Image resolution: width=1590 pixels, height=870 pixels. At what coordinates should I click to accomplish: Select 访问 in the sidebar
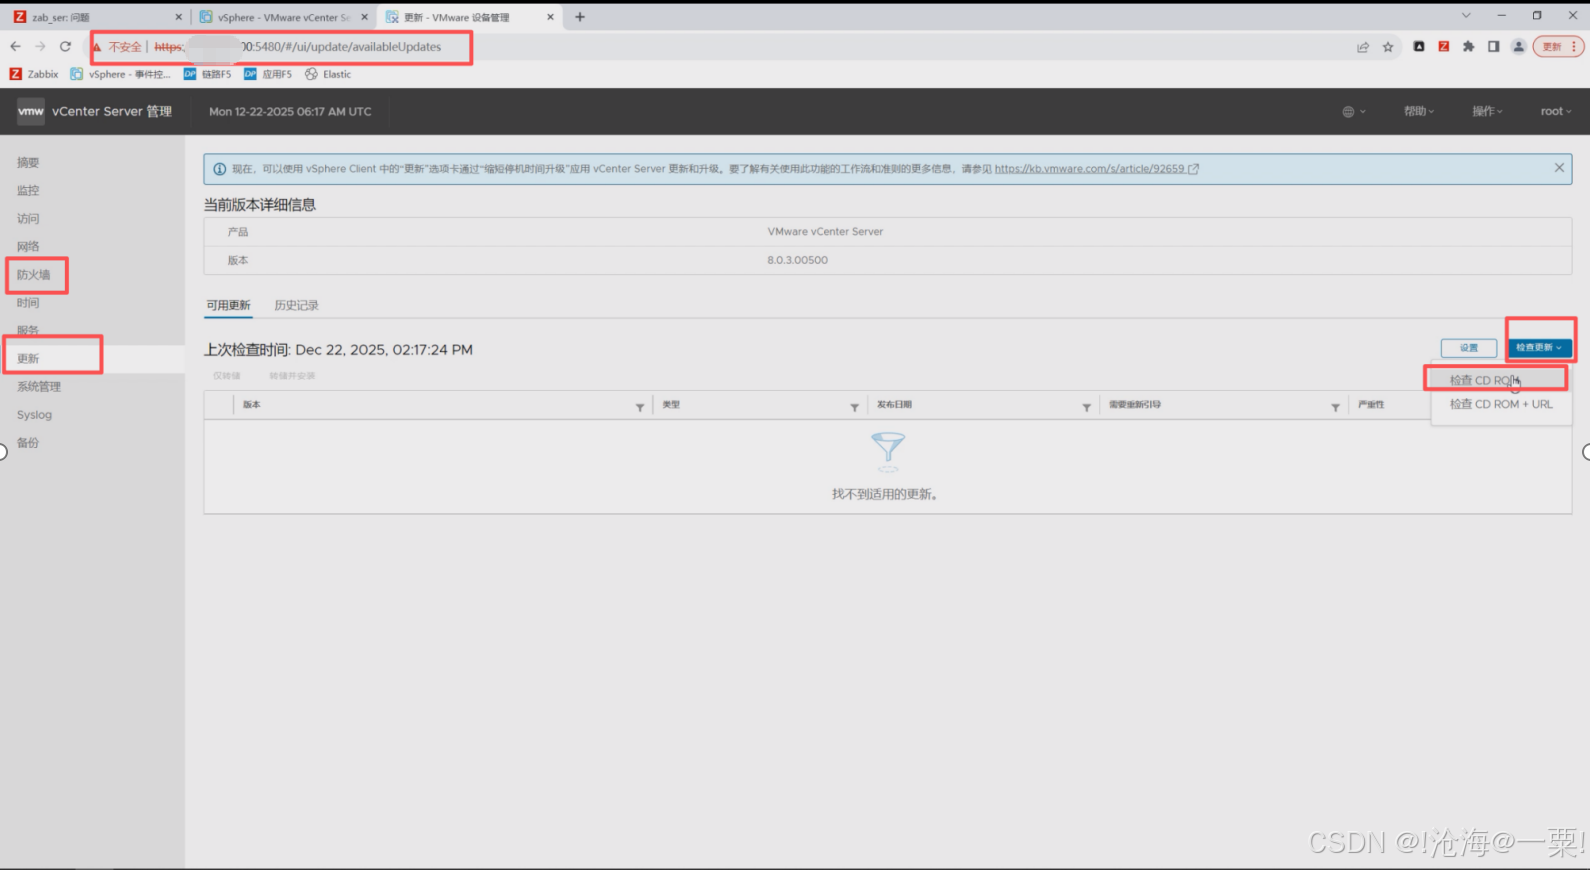click(x=28, y=218)
